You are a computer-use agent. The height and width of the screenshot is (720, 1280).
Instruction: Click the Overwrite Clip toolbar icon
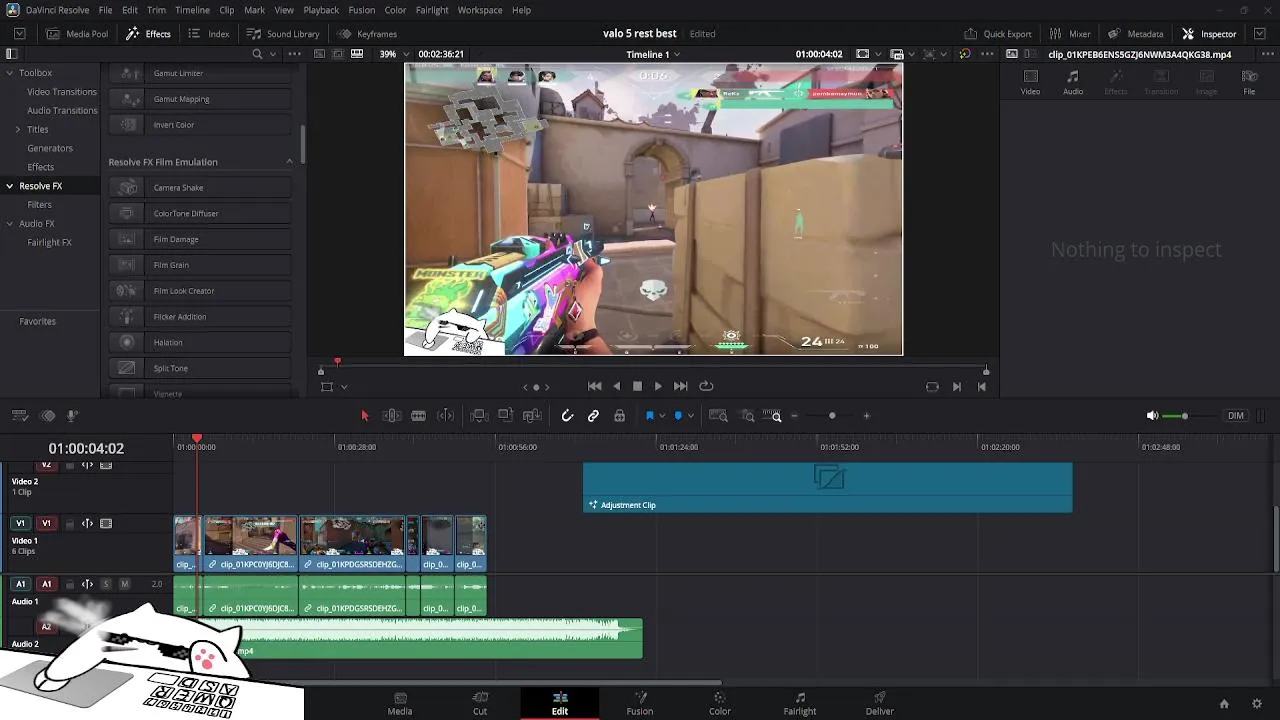pyautogui.click(x=505, y=416)
